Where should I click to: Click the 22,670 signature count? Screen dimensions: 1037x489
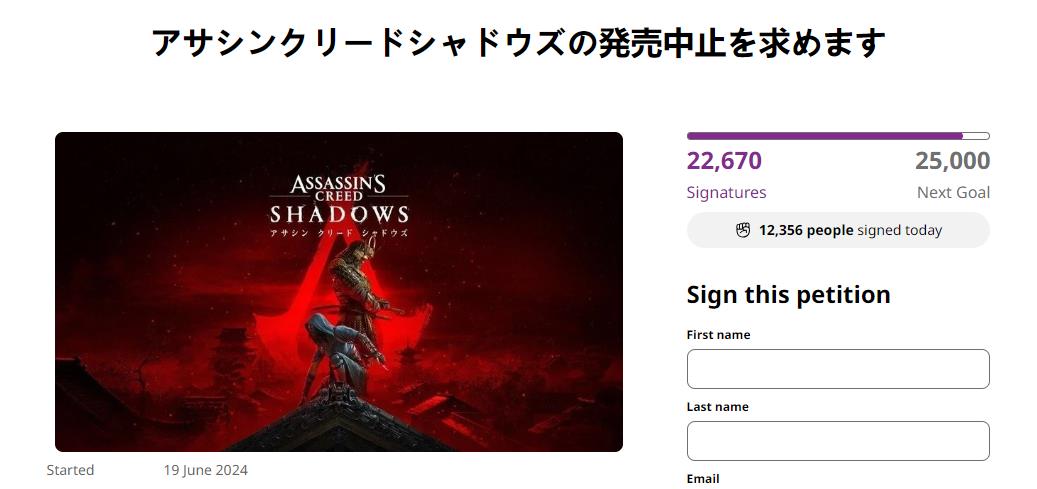point(724,161)
